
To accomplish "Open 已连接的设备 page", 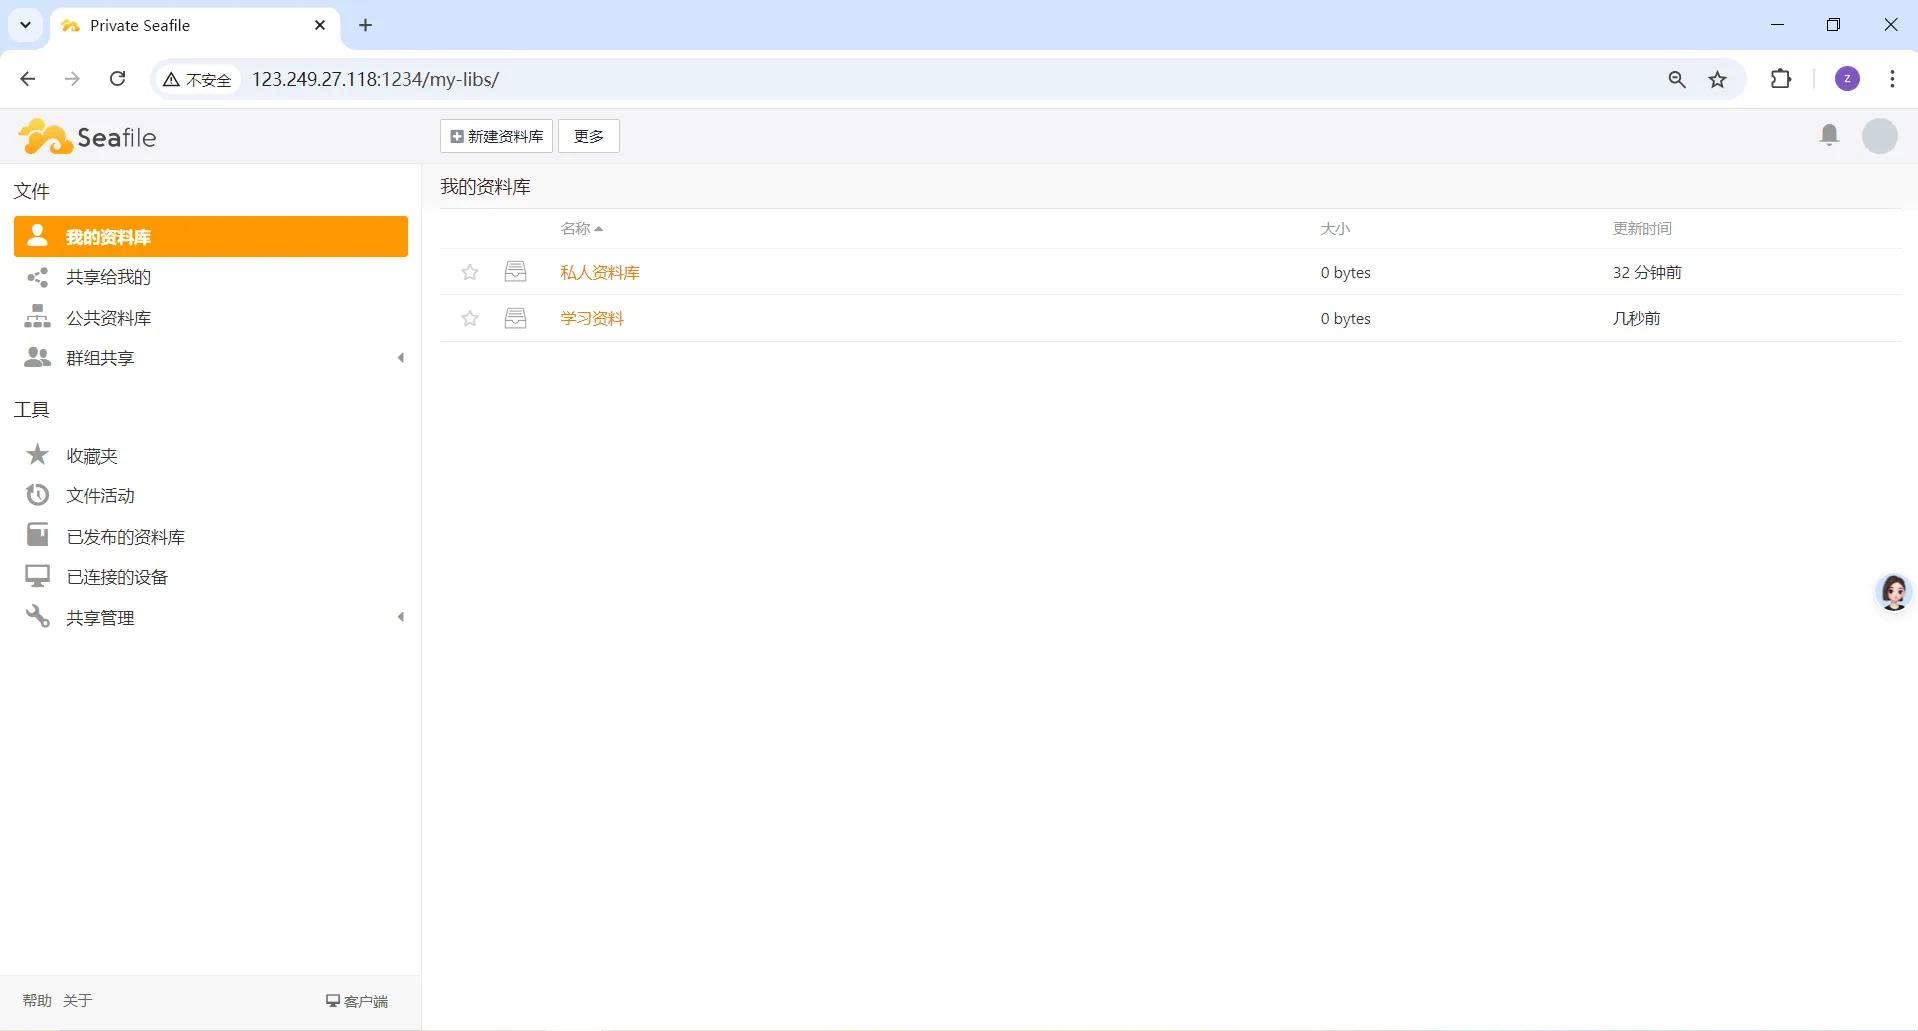I will pyautogui.click(x=117, y=577).
